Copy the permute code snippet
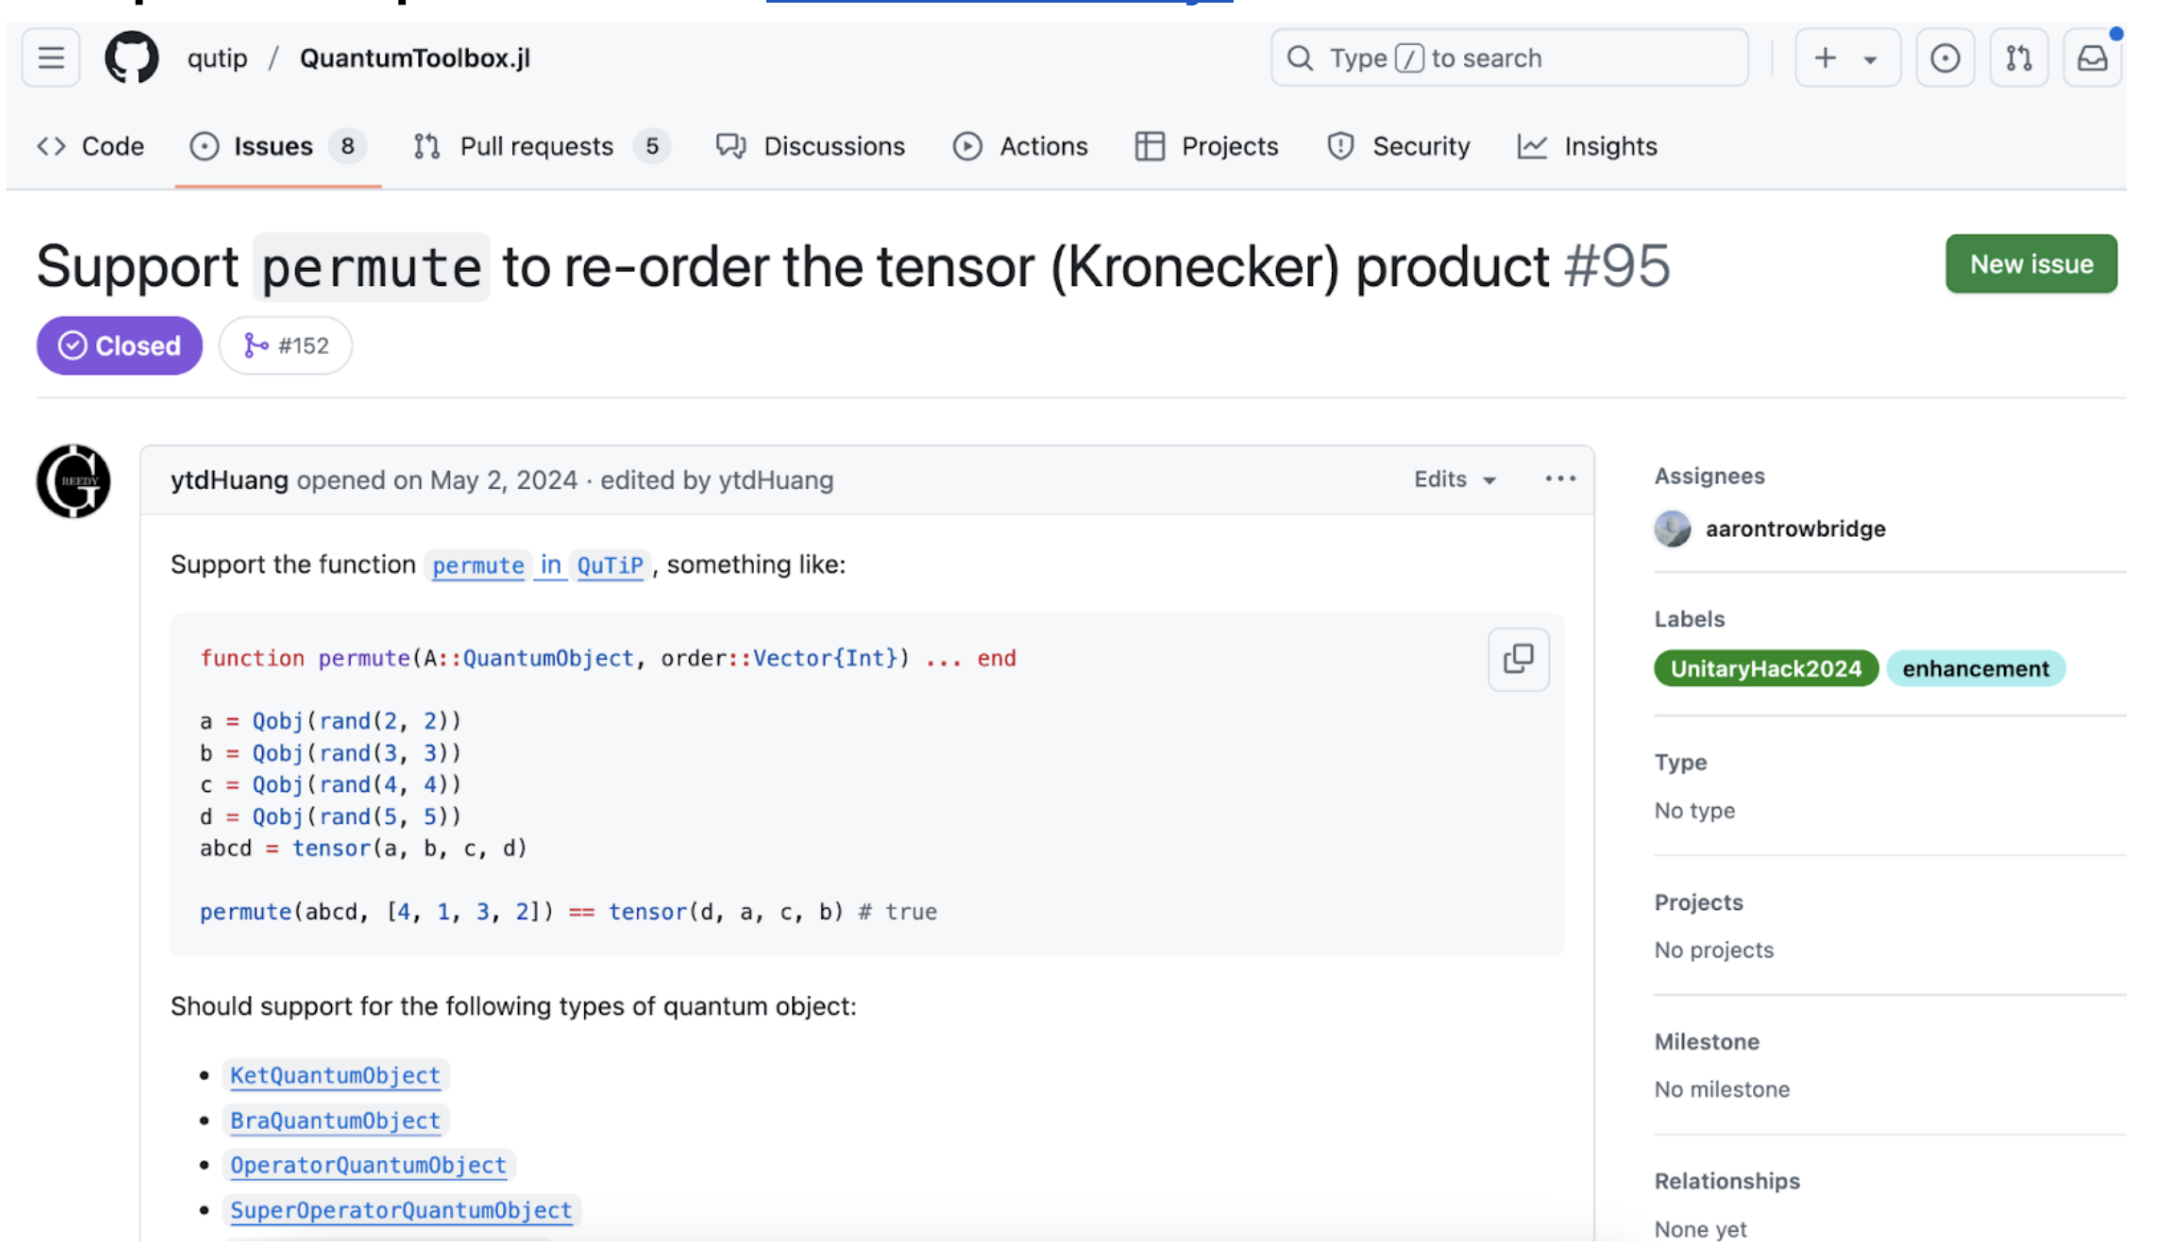 pyautogui.click(x=1517, y=659)
